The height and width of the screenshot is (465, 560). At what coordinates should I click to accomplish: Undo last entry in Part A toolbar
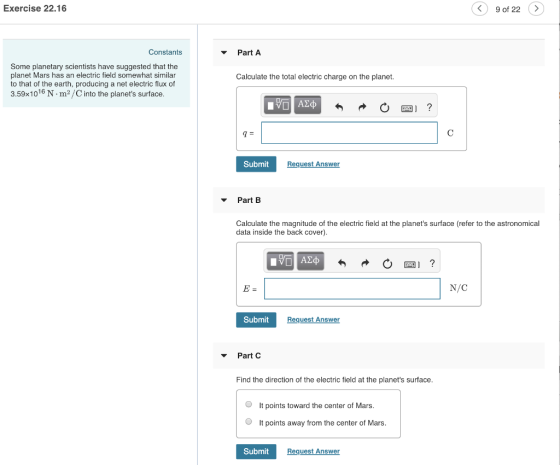click(339, 107)
